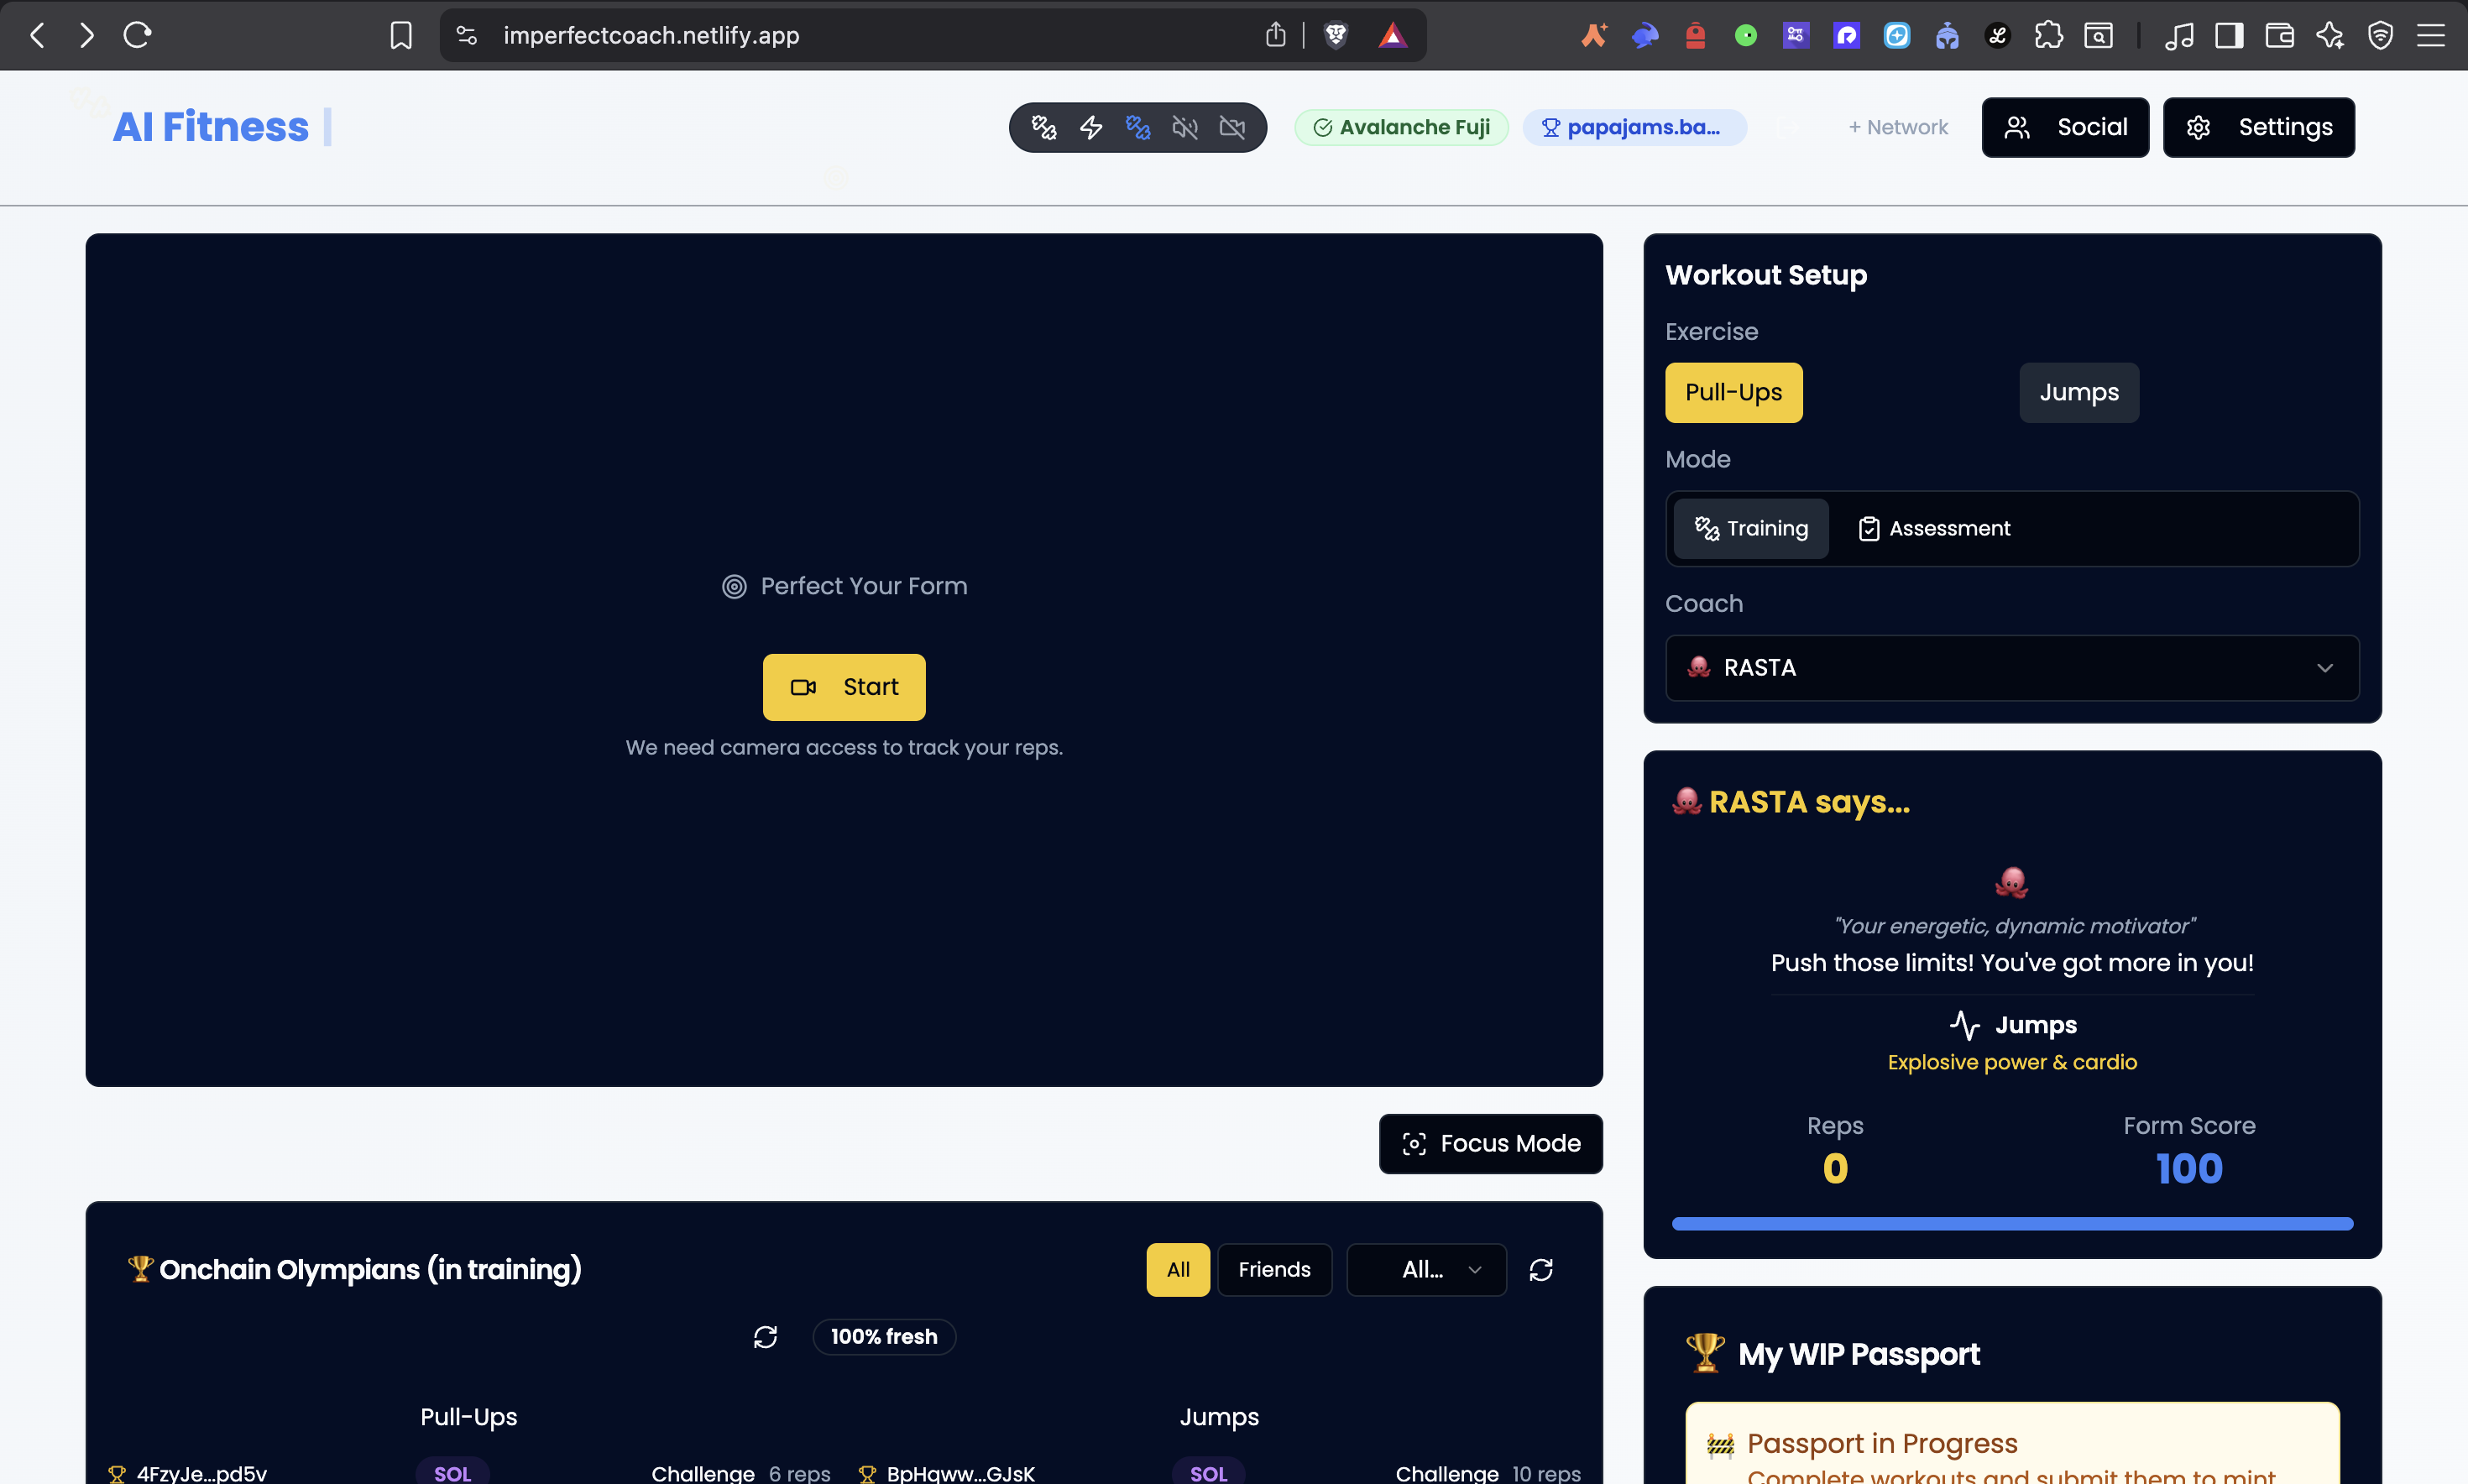Open Settings with gear icon
The height and width of the screenshot is (1484, 2468).
click(2258, 127)
